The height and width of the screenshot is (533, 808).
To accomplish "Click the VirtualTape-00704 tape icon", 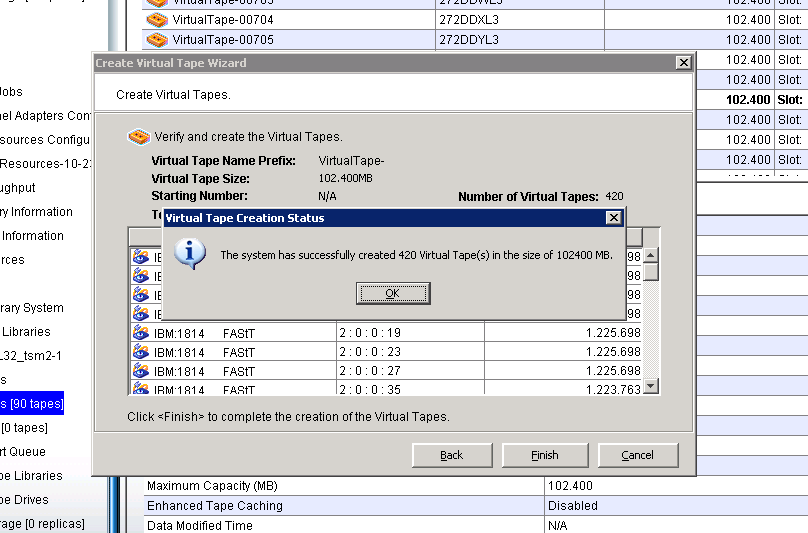I will click(x=157, y=20).
